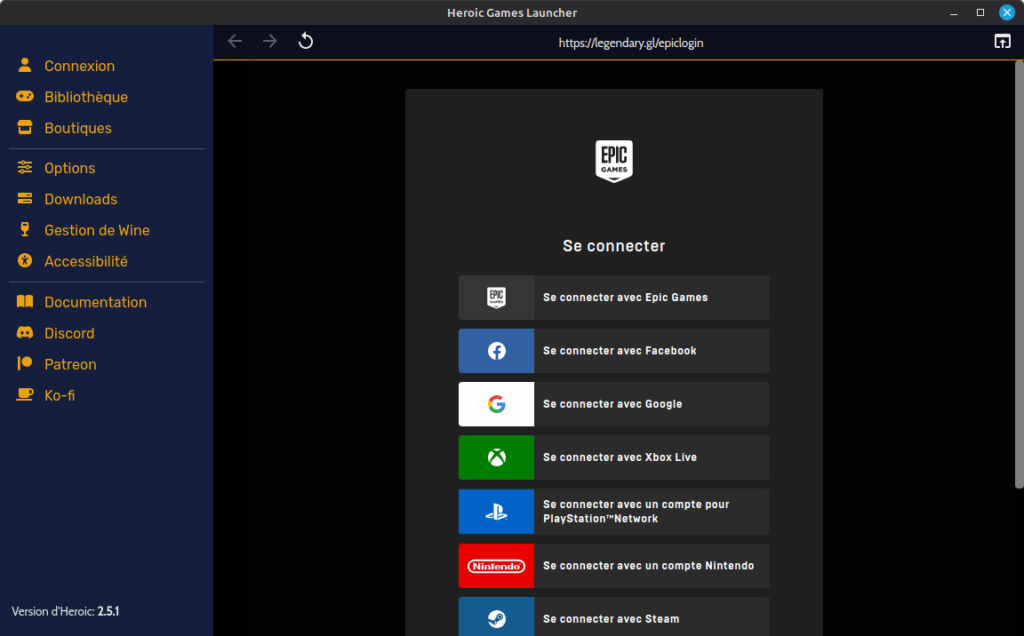Click the Boutiques store icon
Viewport: 1024px width, 636px height.
click(x=25, y=127)
